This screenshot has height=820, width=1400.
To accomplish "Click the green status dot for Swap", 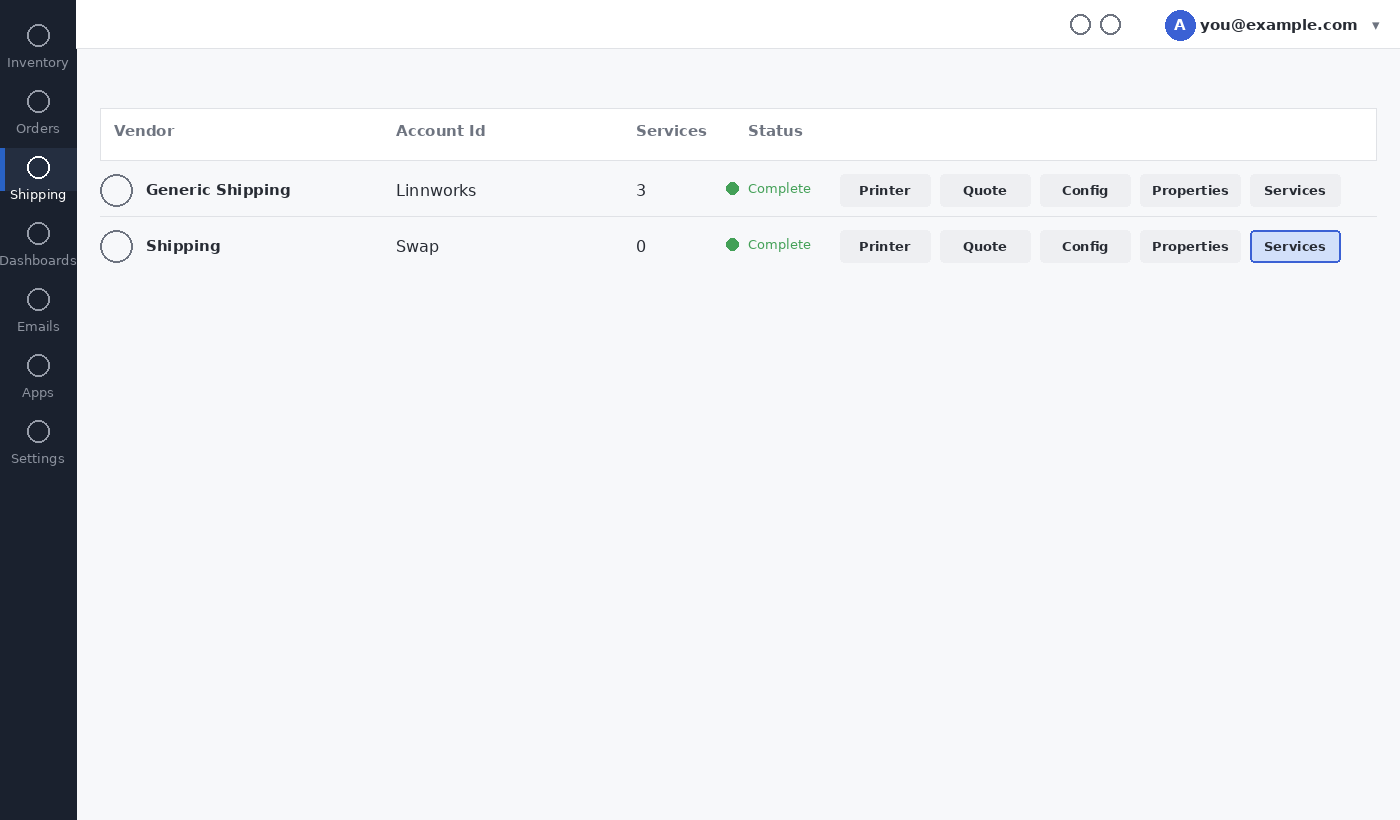I will click(732, 245).
